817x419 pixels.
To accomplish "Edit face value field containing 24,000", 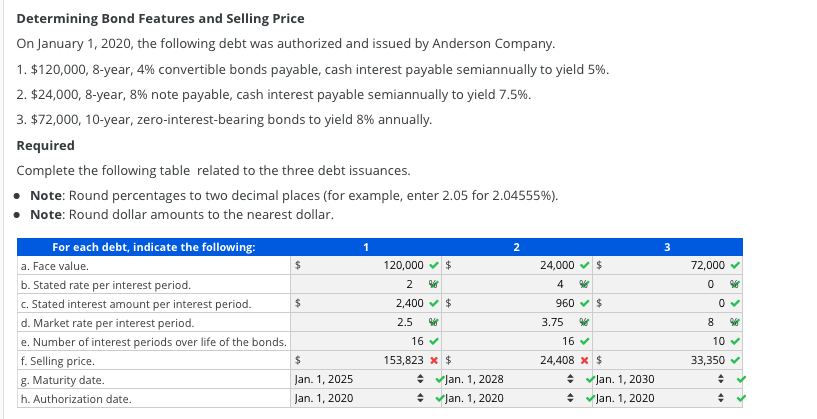I will point(515,265).
